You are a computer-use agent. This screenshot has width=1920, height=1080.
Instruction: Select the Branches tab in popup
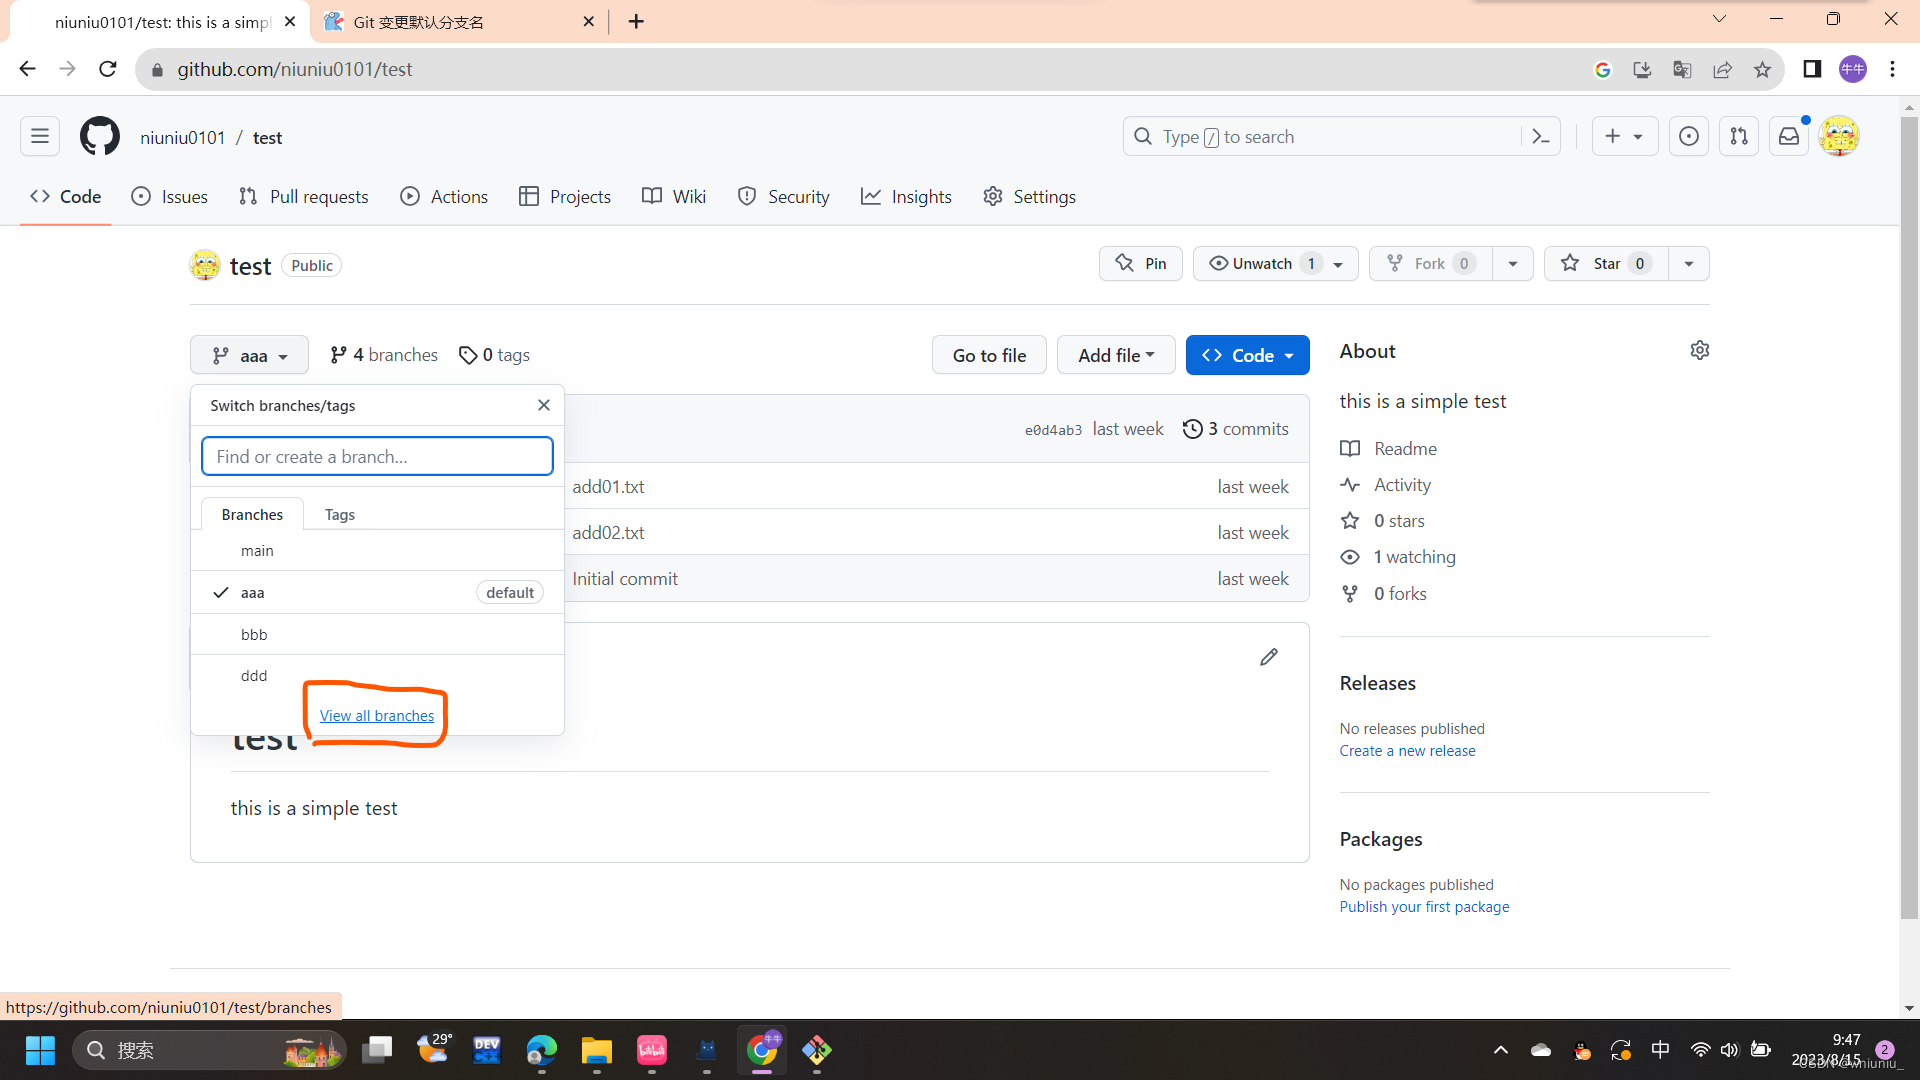252,514
